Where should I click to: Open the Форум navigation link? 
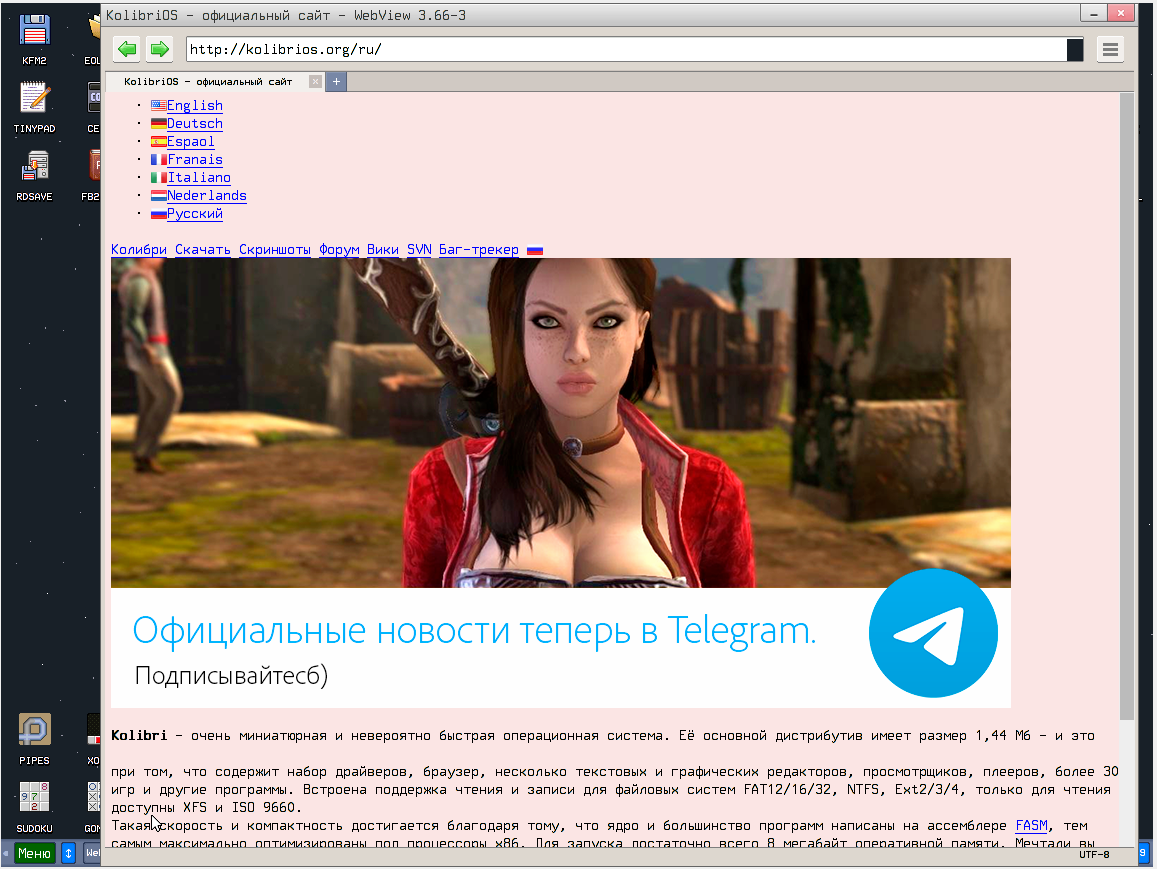tap(339, 250)
